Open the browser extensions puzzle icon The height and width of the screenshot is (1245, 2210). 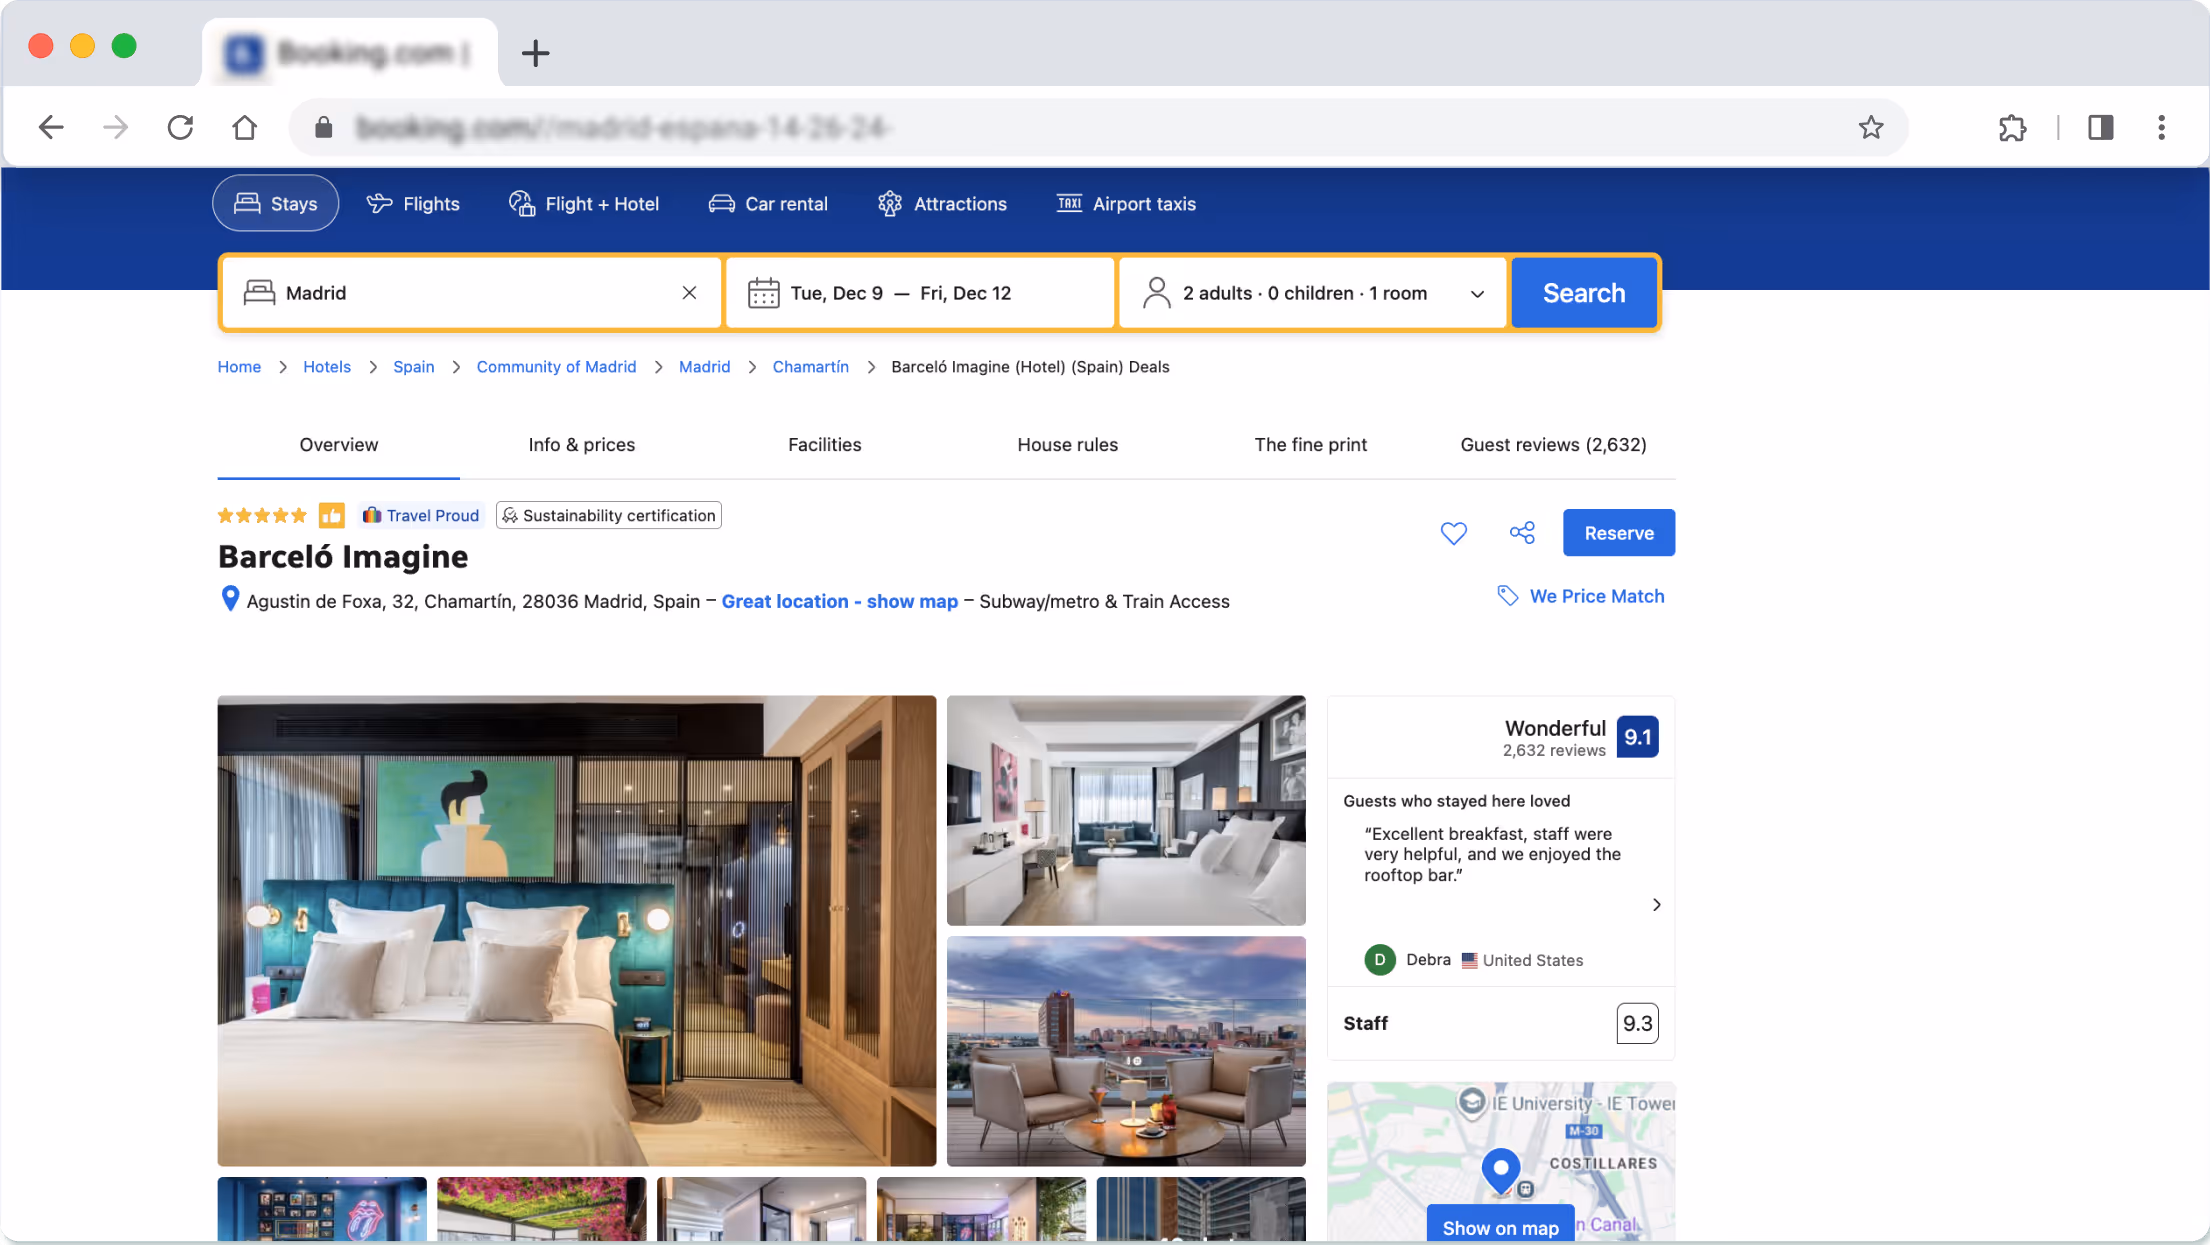[2012, 127]
